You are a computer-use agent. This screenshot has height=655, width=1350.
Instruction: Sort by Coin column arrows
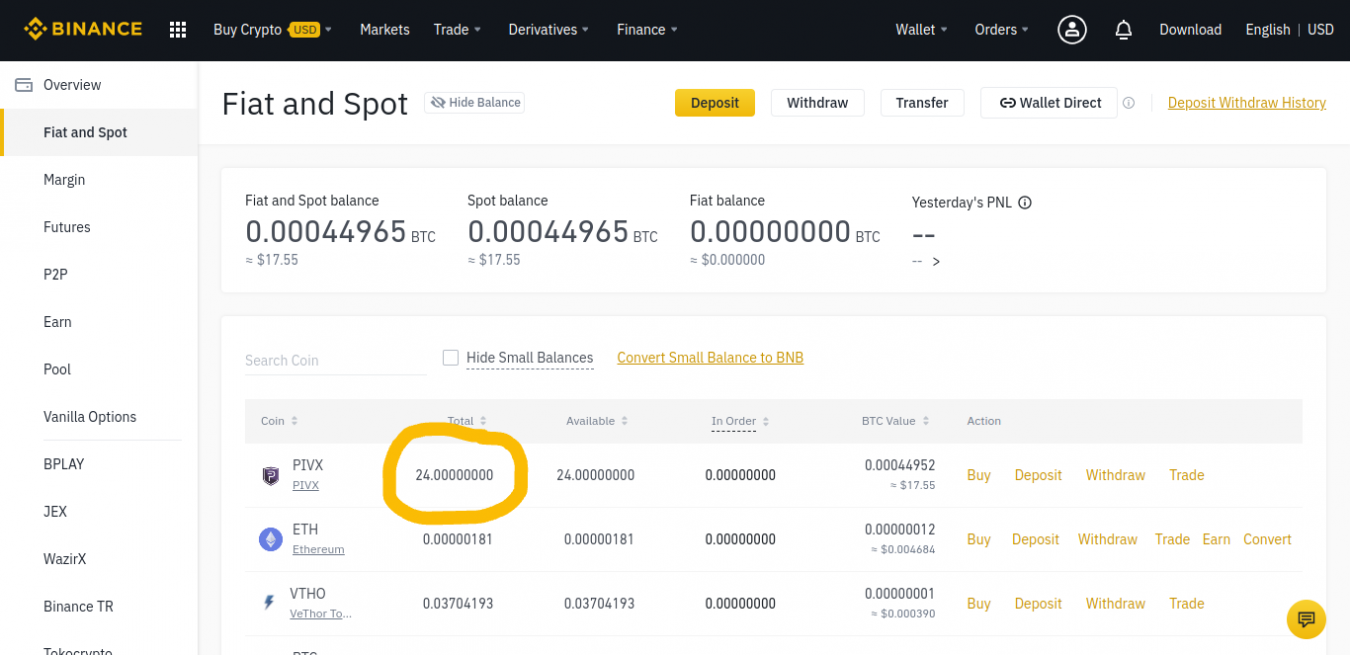click(x=294, y=421)
